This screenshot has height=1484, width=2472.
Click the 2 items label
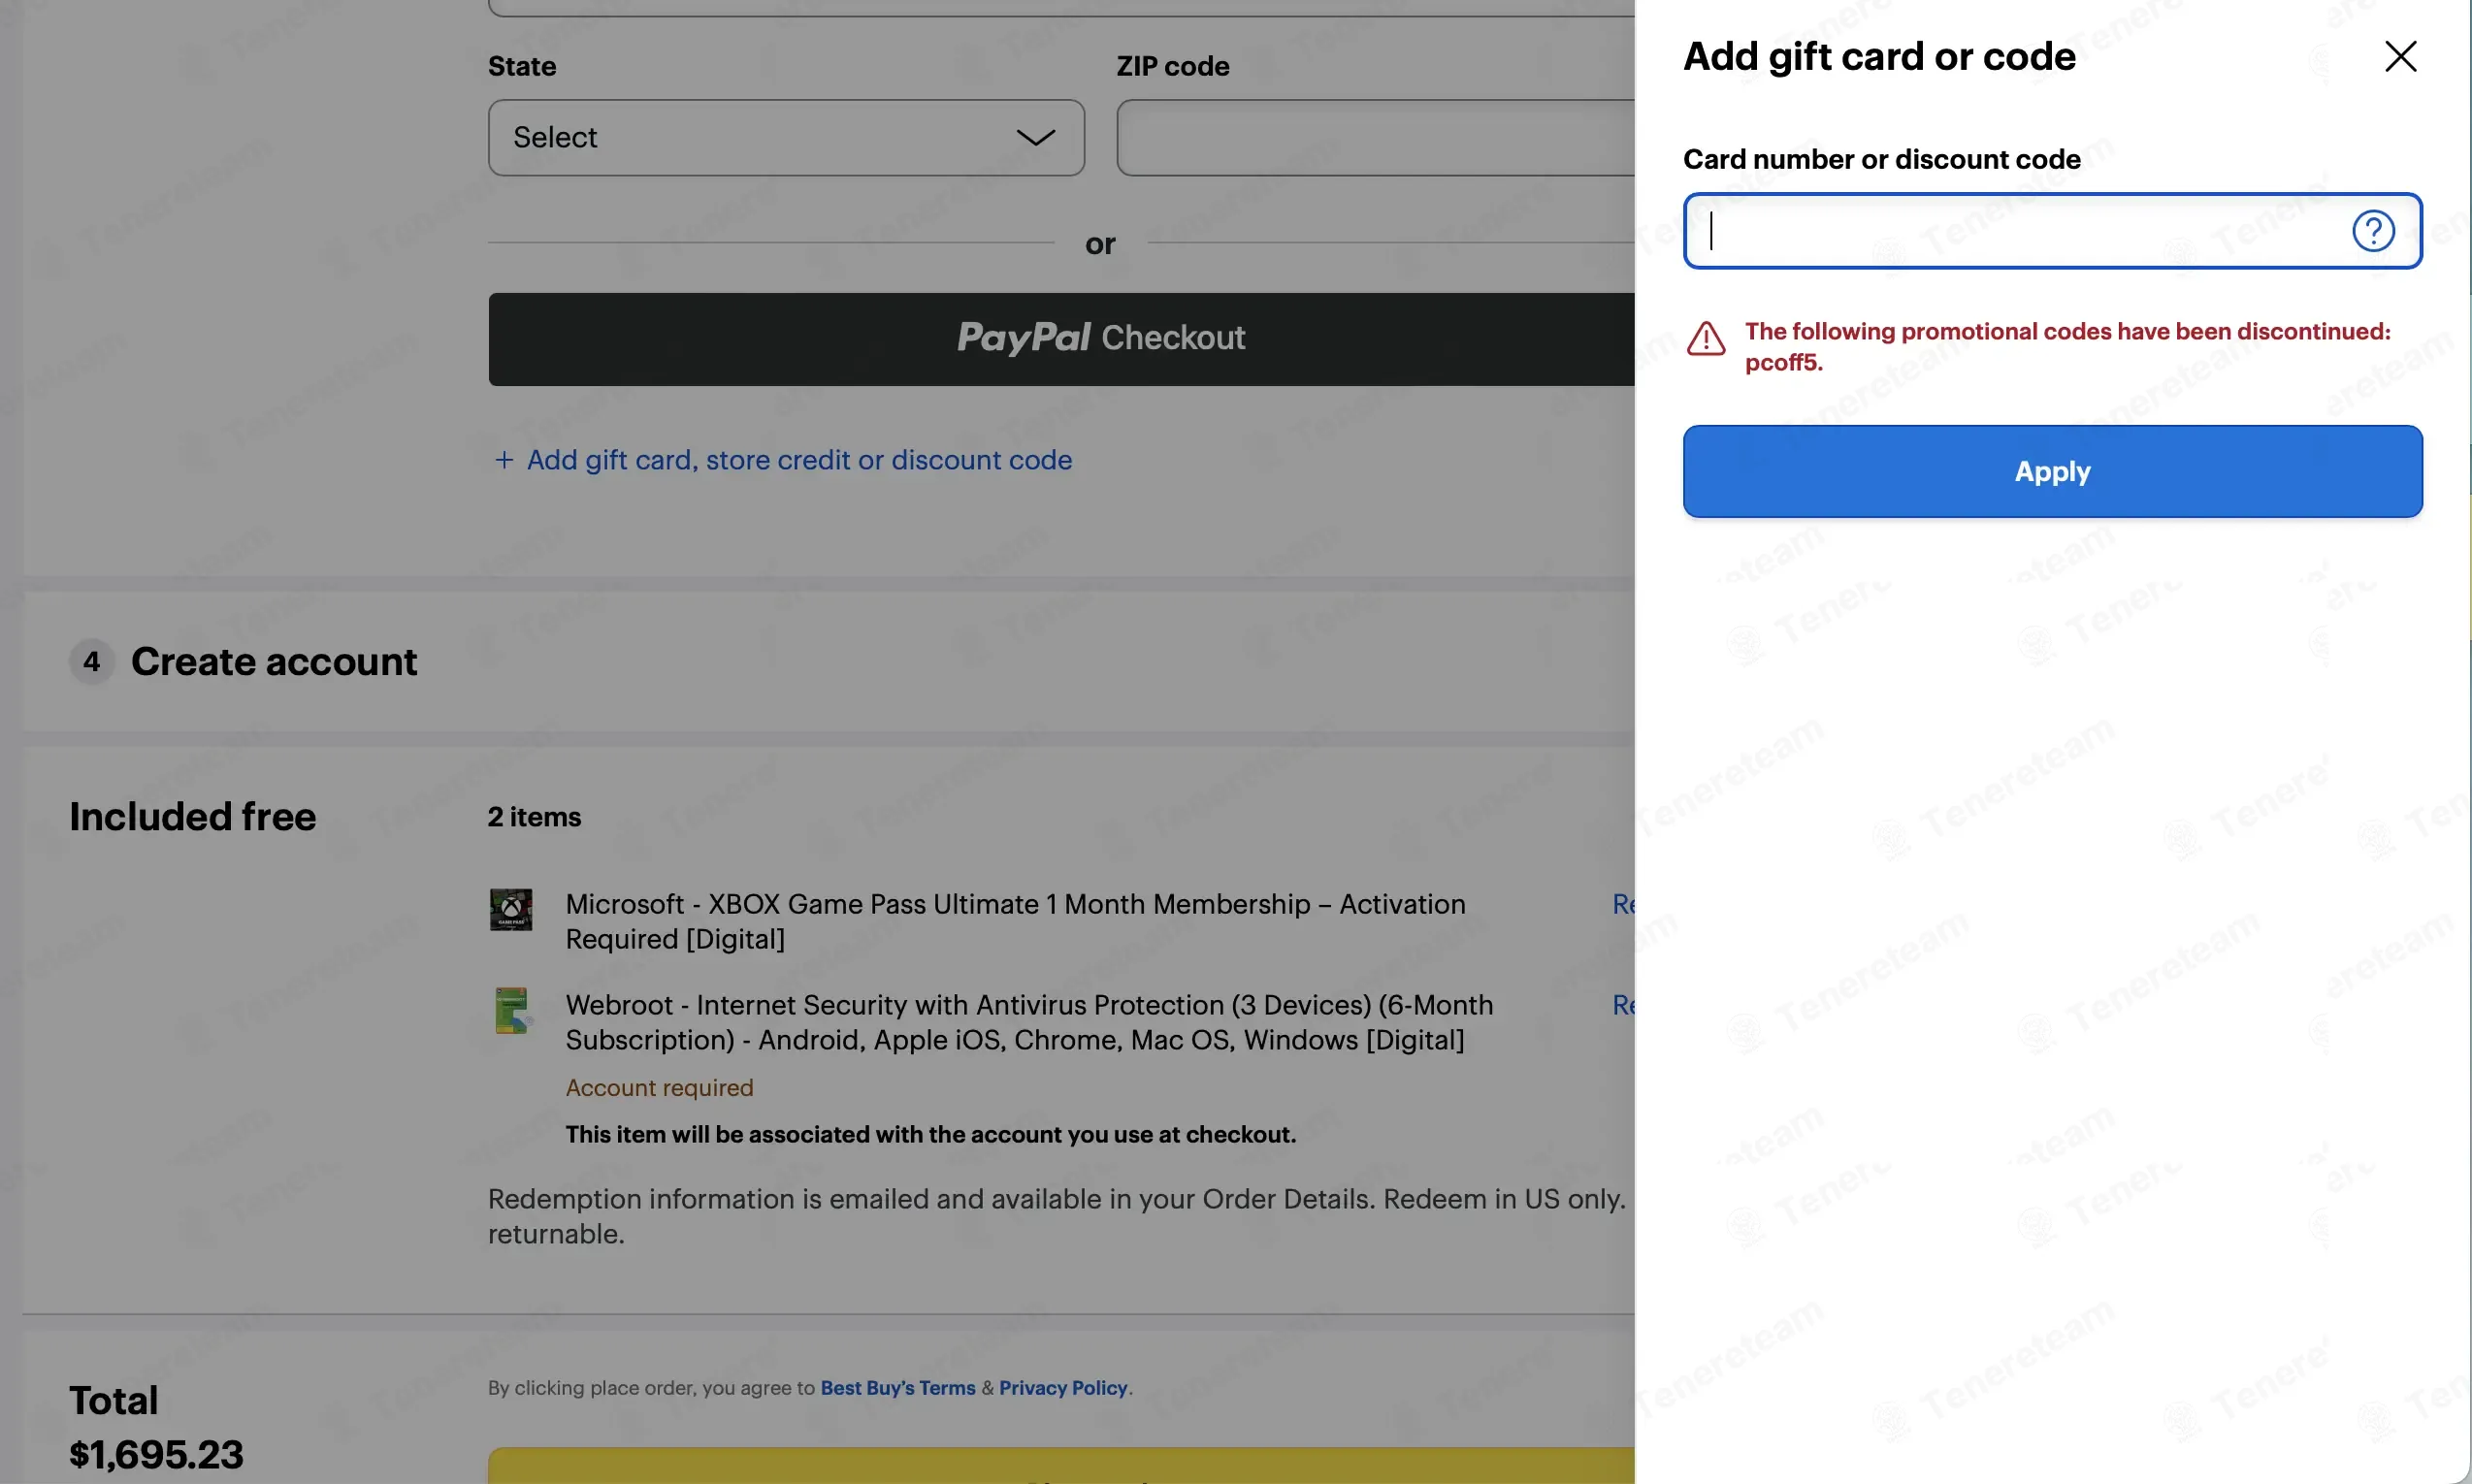(534, 817)
